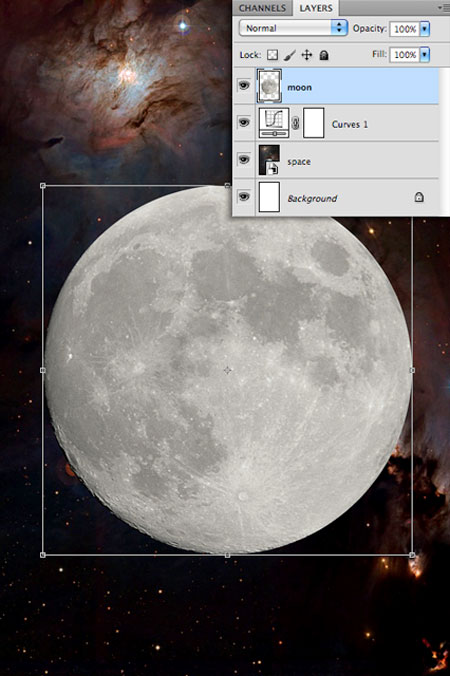Select the space layer name

299,162
